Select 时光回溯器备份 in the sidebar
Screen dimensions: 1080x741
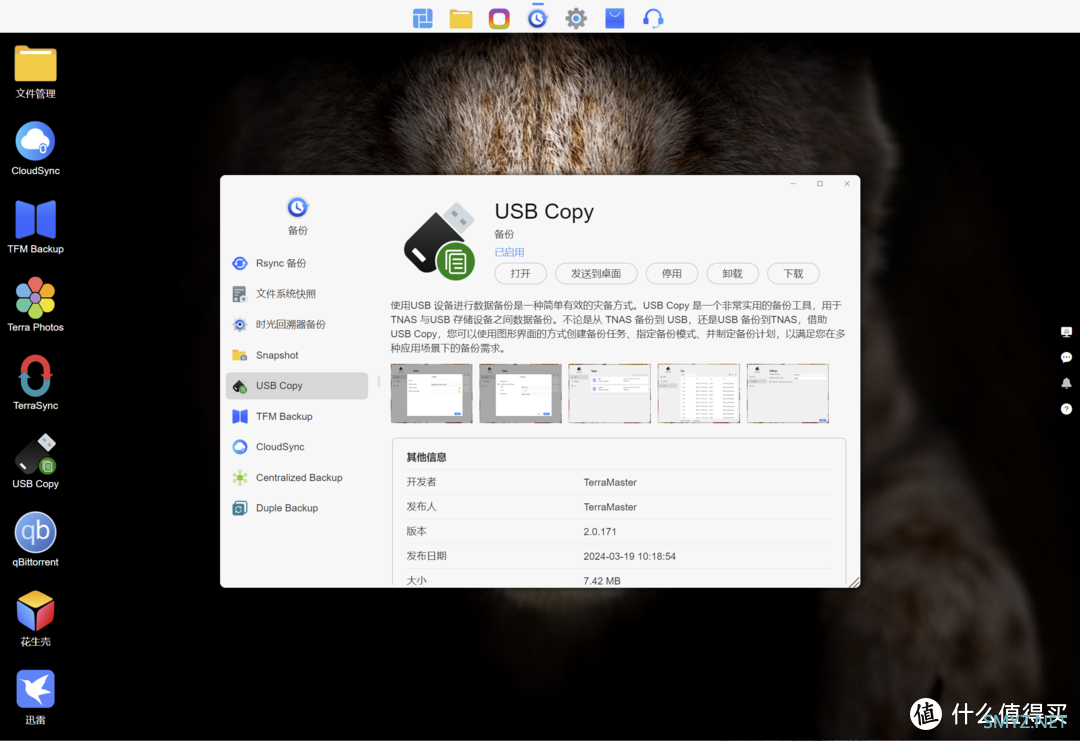(x=297, y=324)
